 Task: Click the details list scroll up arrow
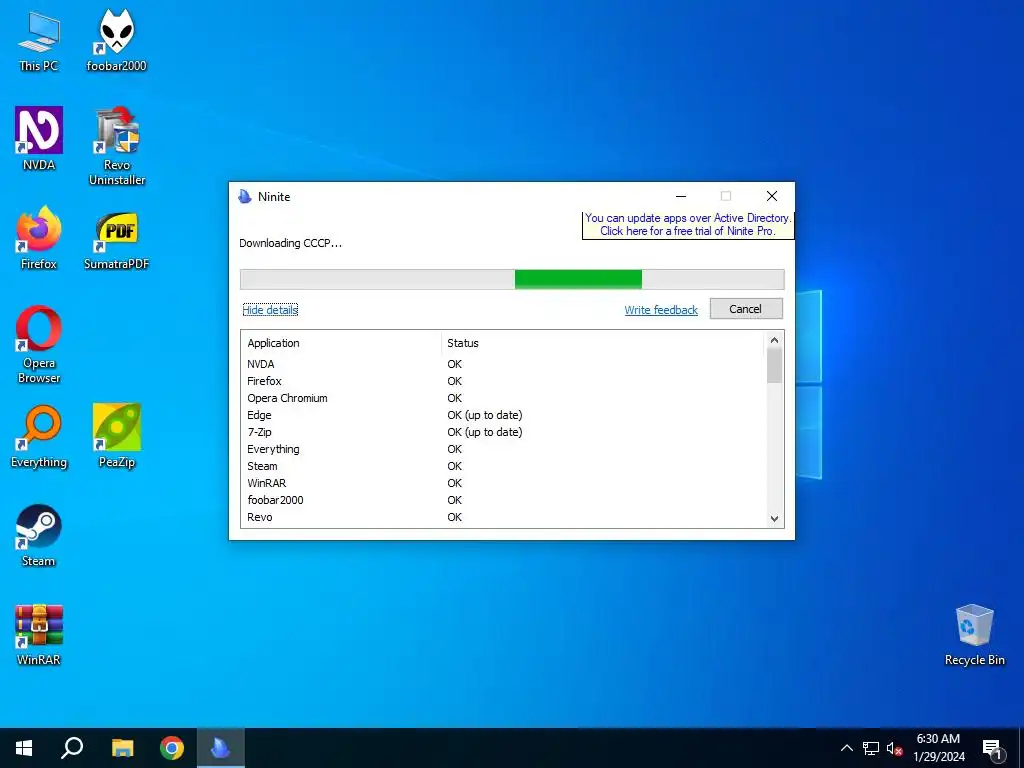pyautogui.click(x=774, y=340)
